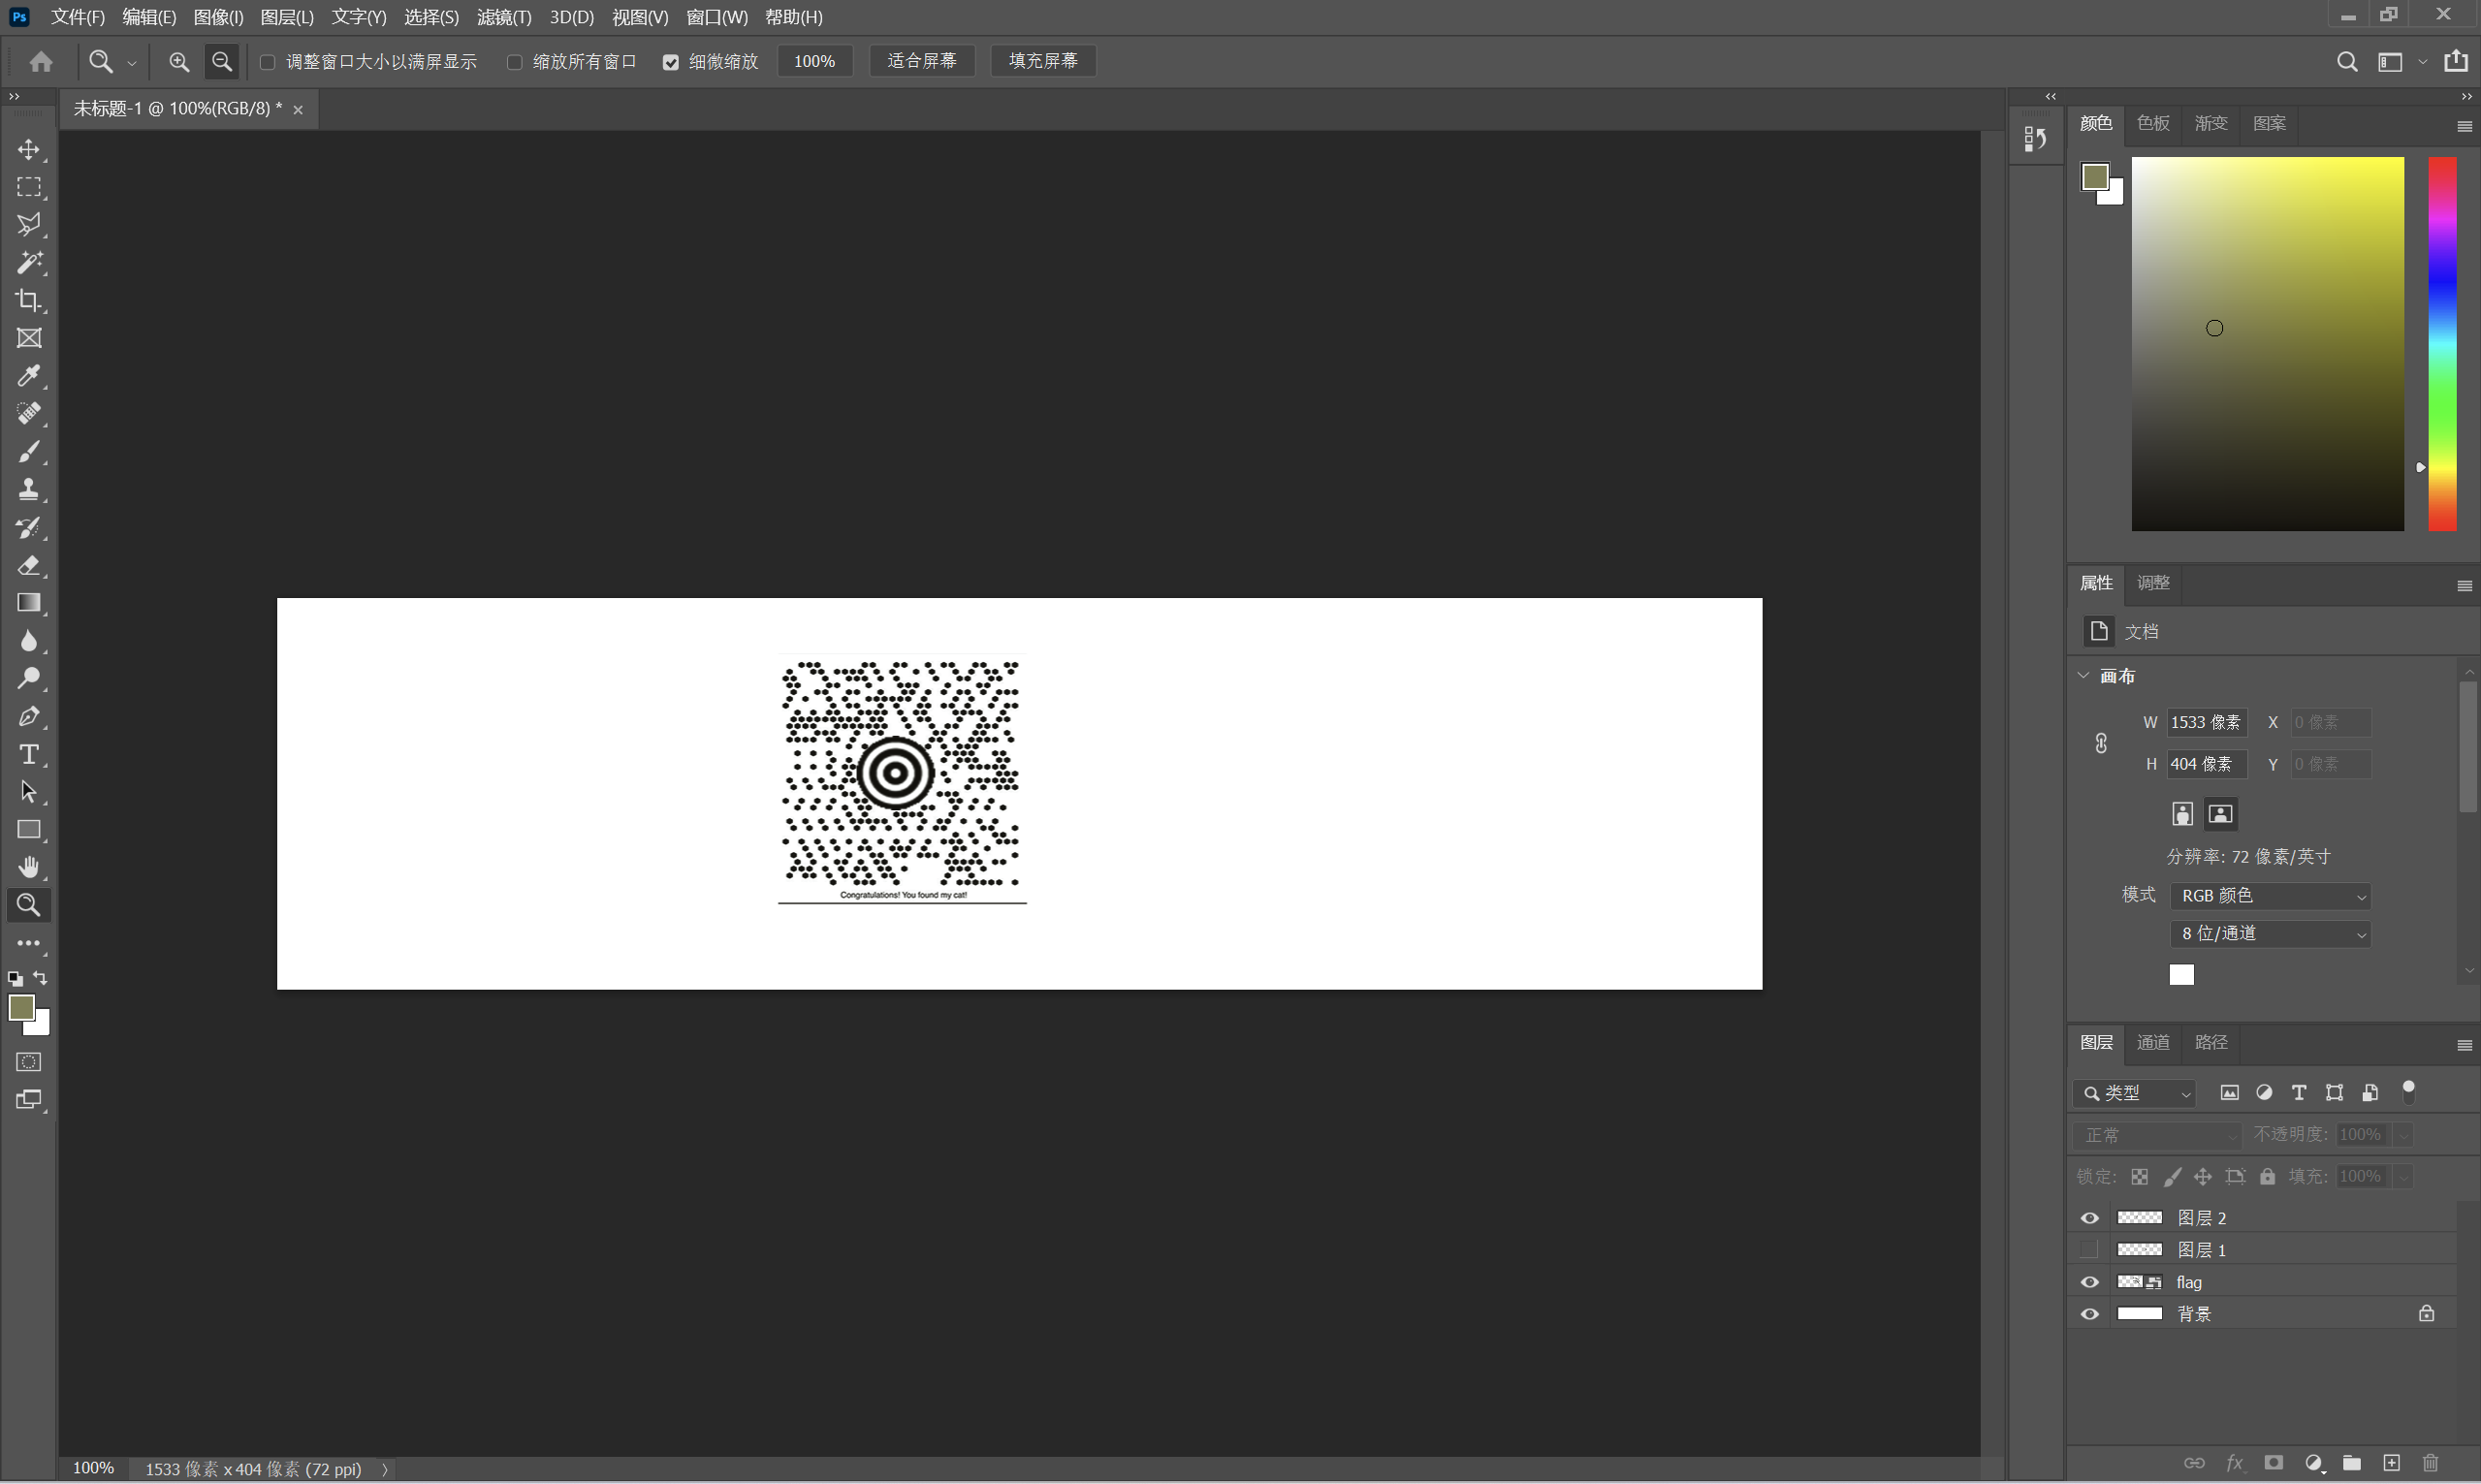Viewport: 2481px width, 1484px height.
Task: Click the Zoom Out magnifier option
Action: tap(222, 62)
